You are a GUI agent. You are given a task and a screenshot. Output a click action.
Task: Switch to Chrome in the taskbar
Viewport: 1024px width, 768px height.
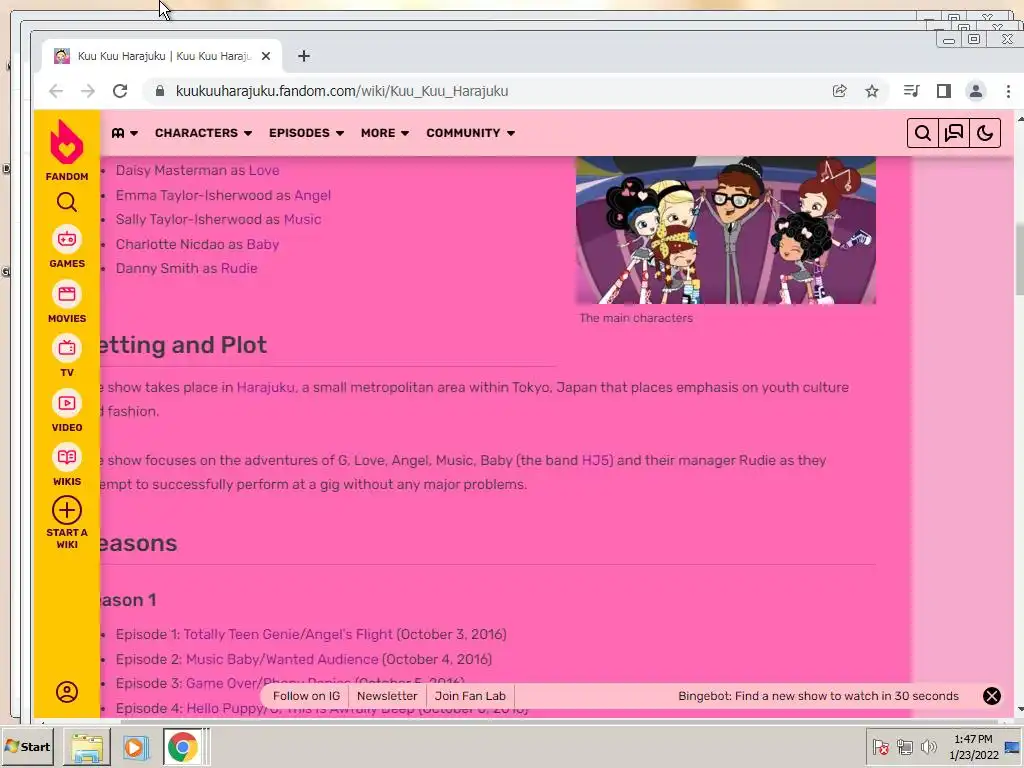183,747
